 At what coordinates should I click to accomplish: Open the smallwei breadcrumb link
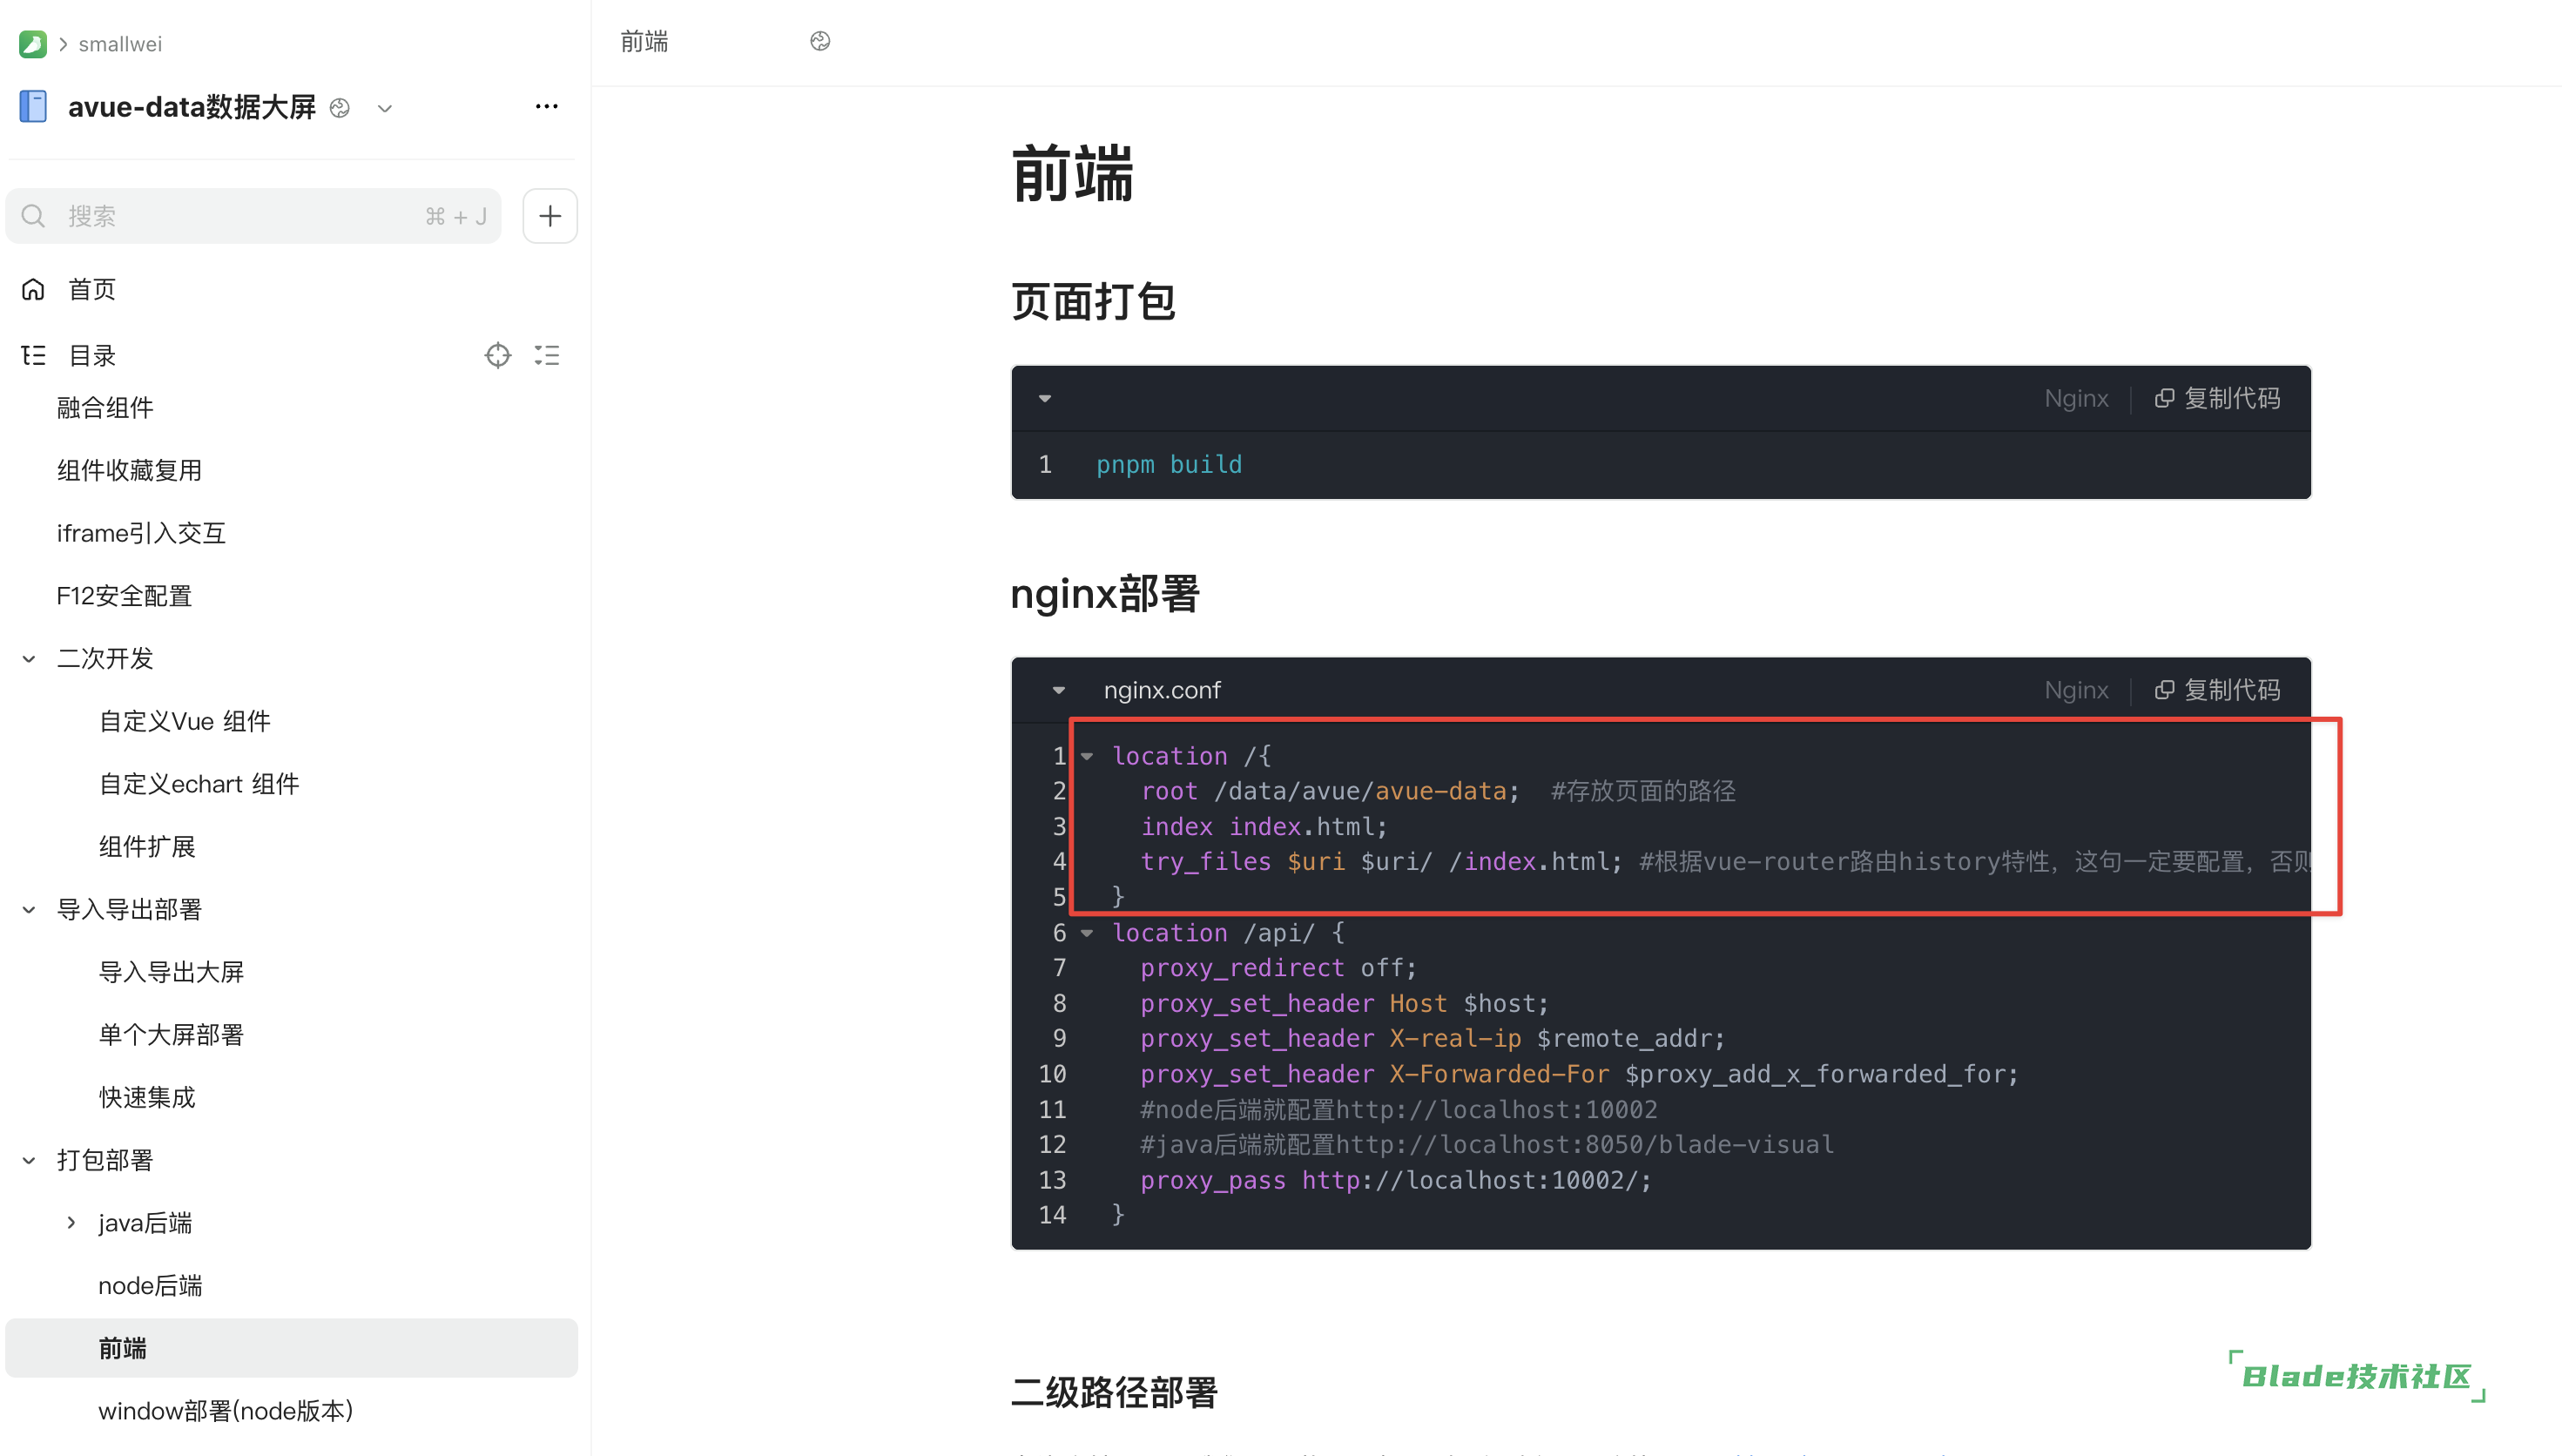(x=120, y=44)
